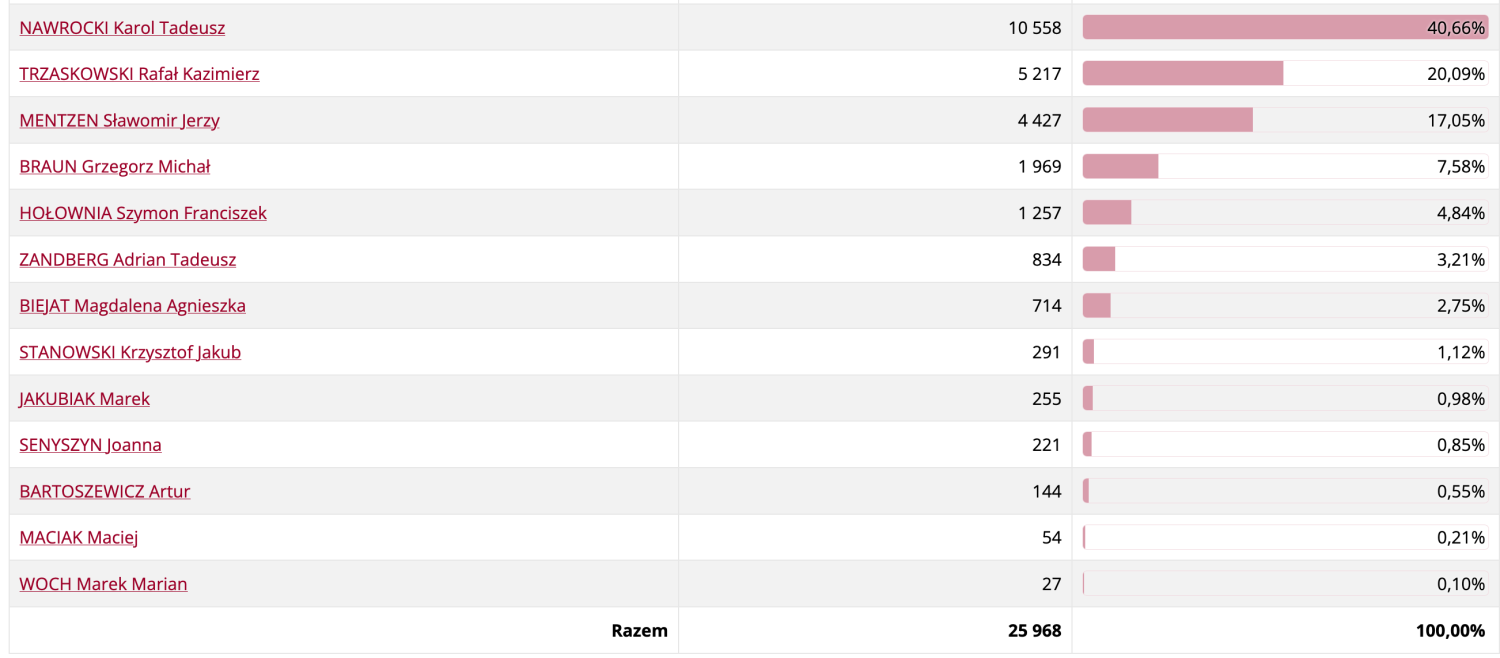This screenshot has height=658, width=1500.
Task: Click the 17,05% bar for Mentzen
Action: point(1286,121)
